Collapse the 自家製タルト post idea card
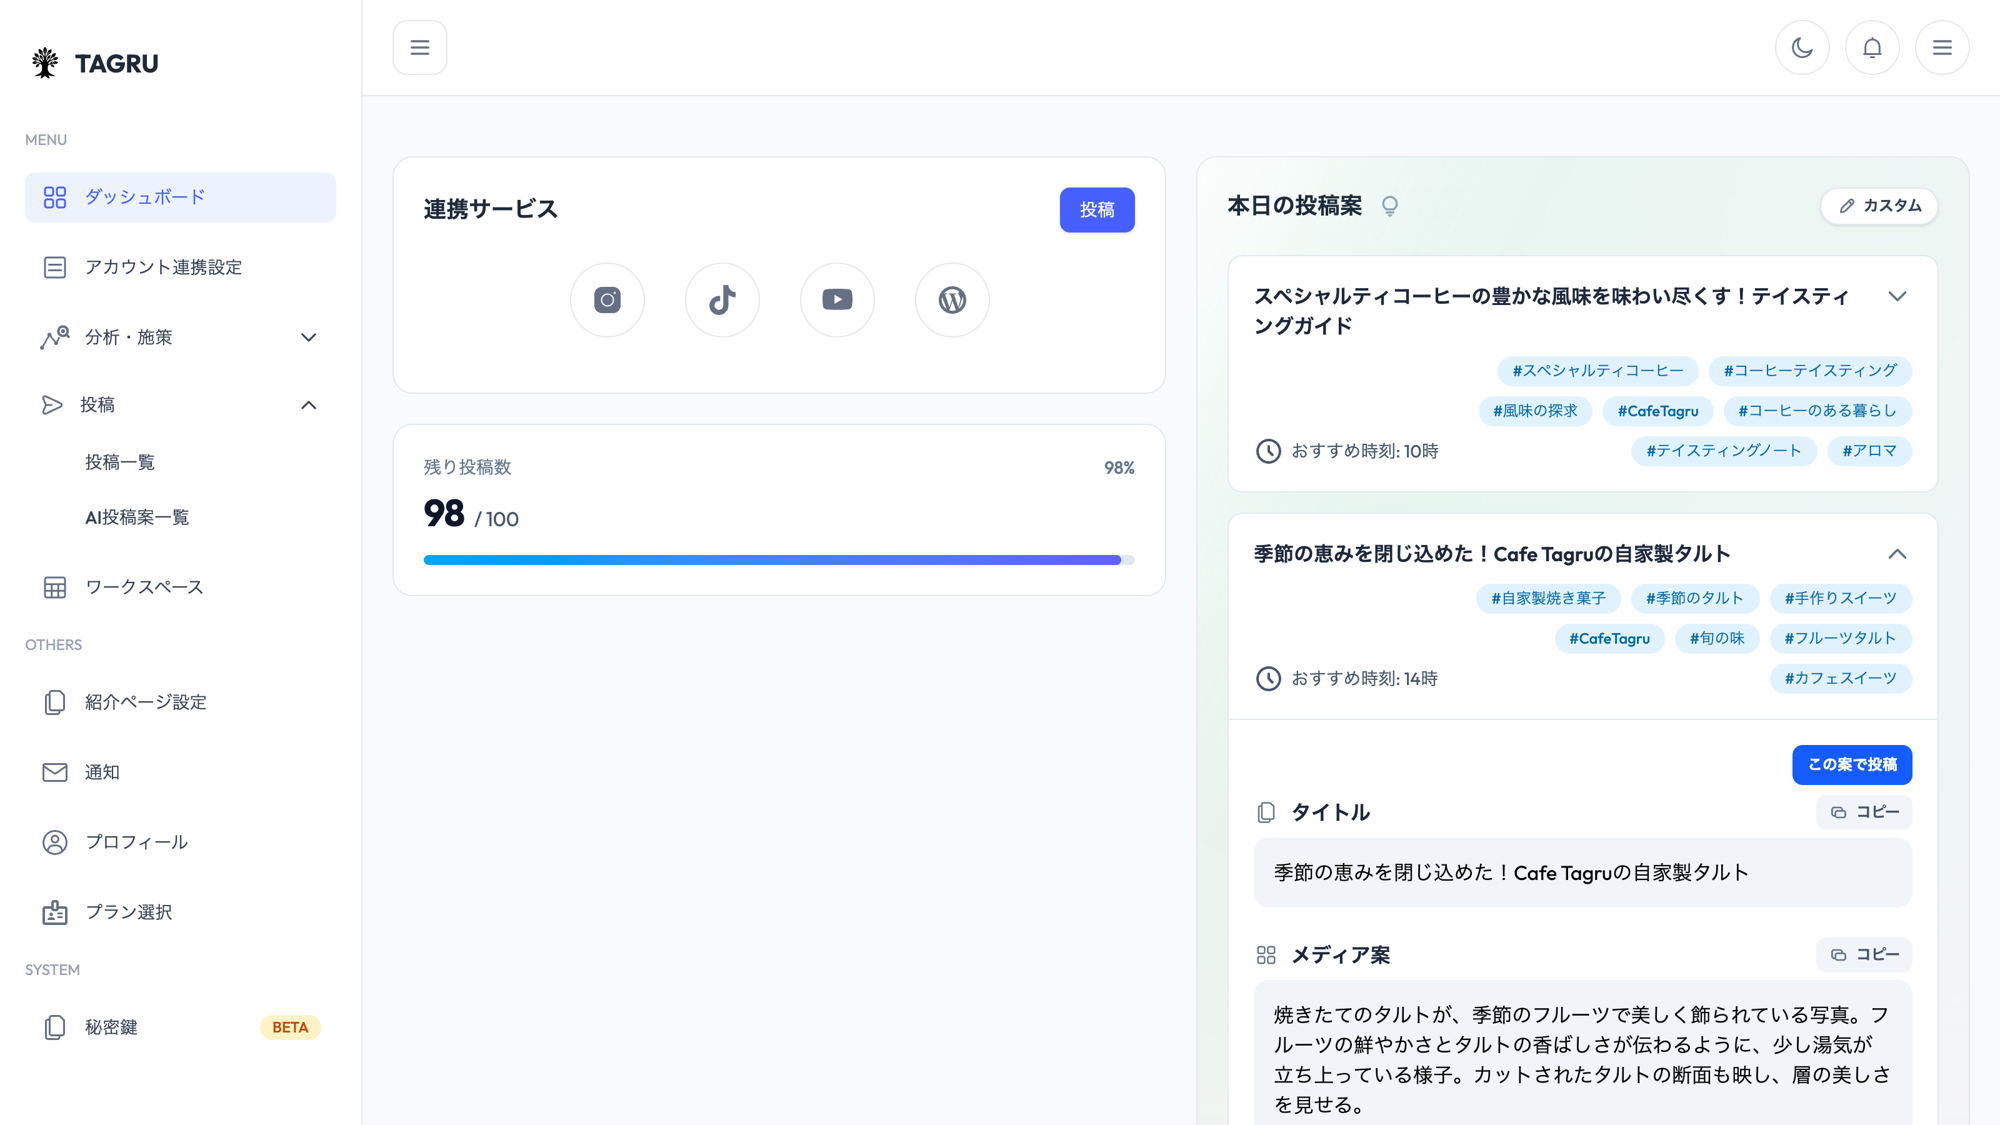The image size is (2000, 1125). coord(1897,554)
